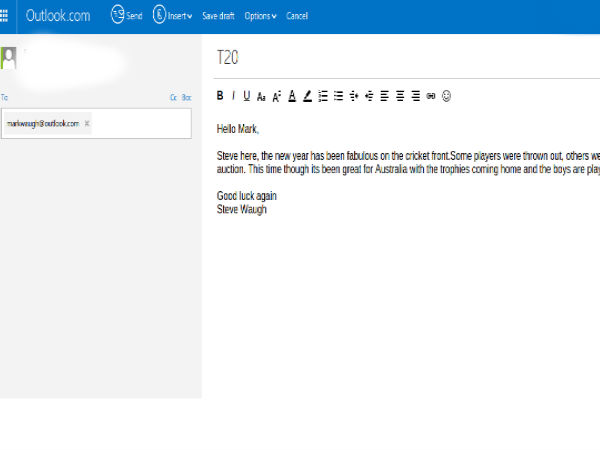Change font size with the A icon
600x450 pixels.
[276, 96]
